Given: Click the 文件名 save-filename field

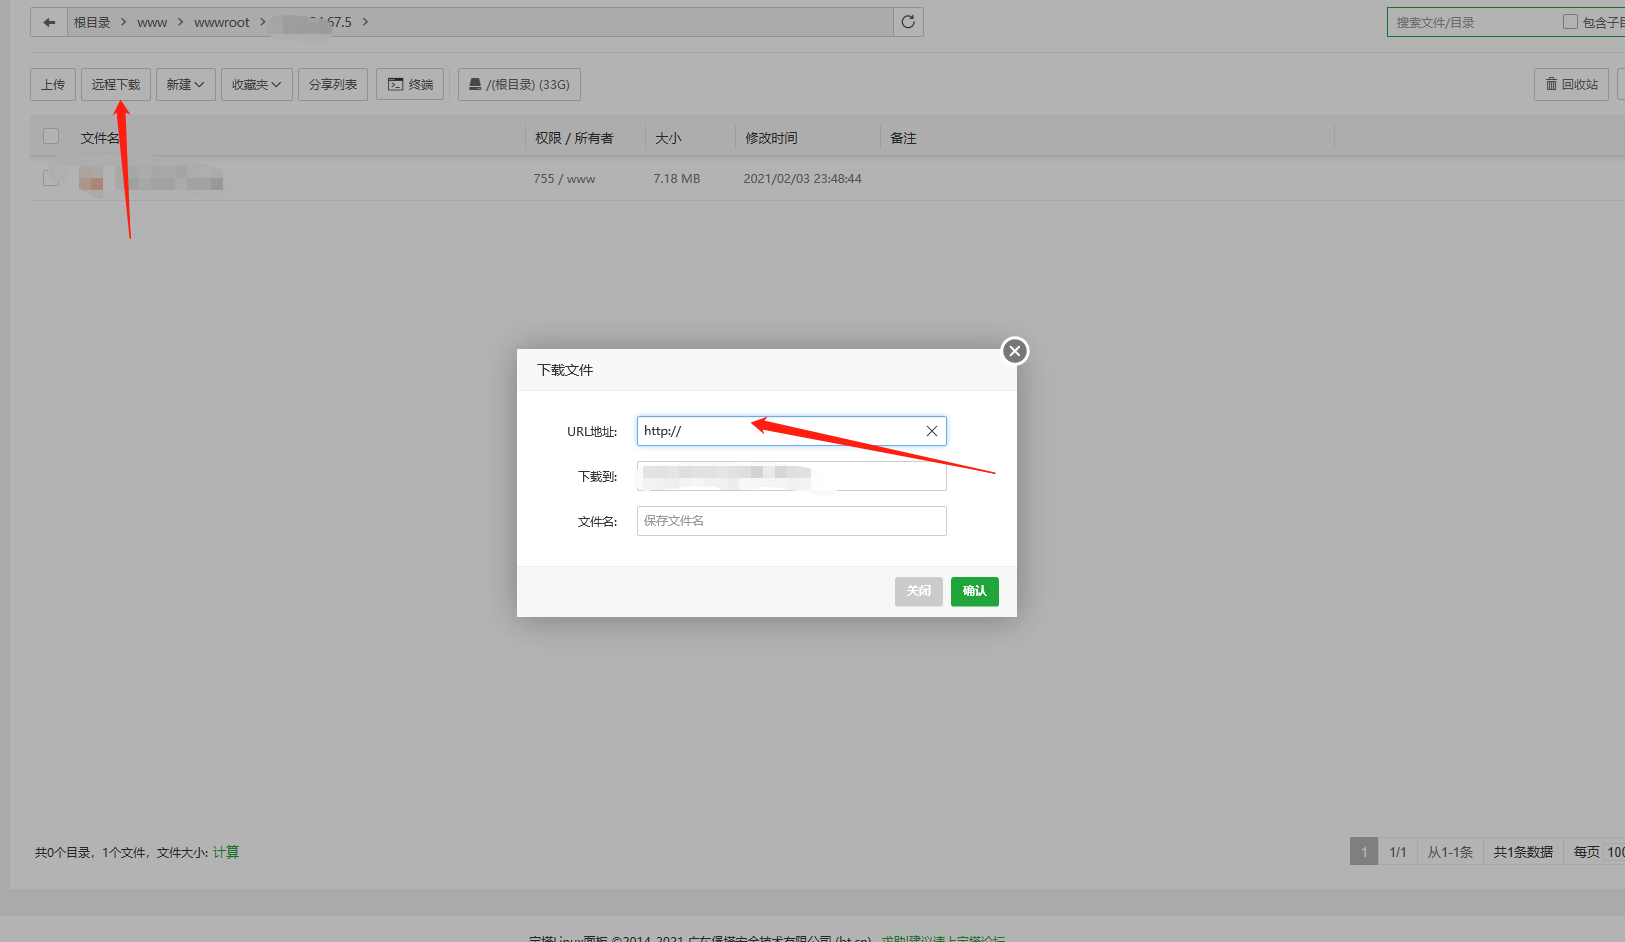Looking at the screenshot, I should [x=792, y=521].
